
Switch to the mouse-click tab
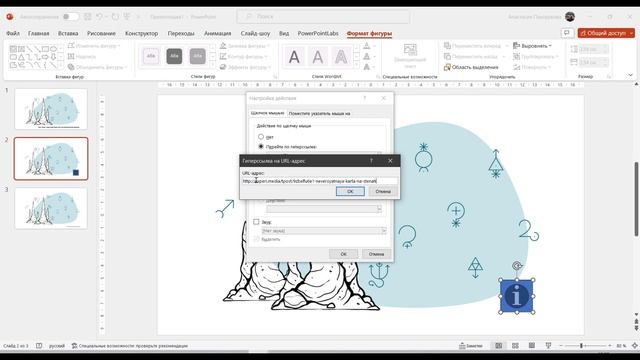(267, 113)
